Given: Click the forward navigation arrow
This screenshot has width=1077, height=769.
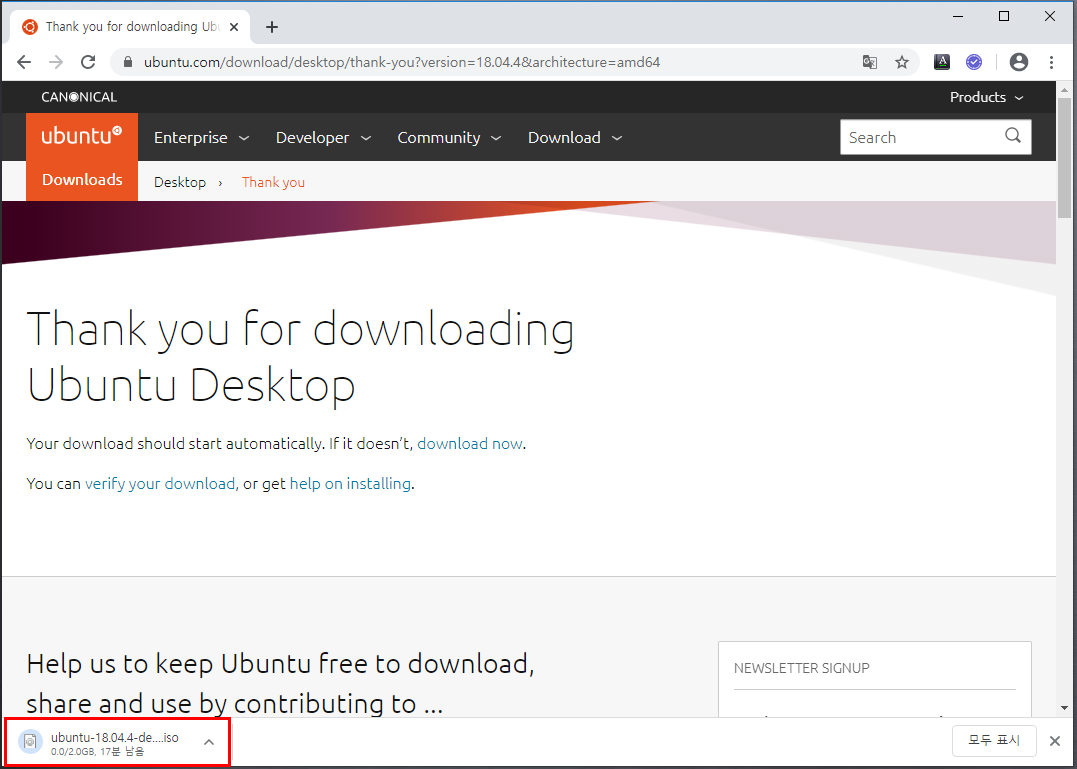Looking at the screenshot, I should (56, 62).
